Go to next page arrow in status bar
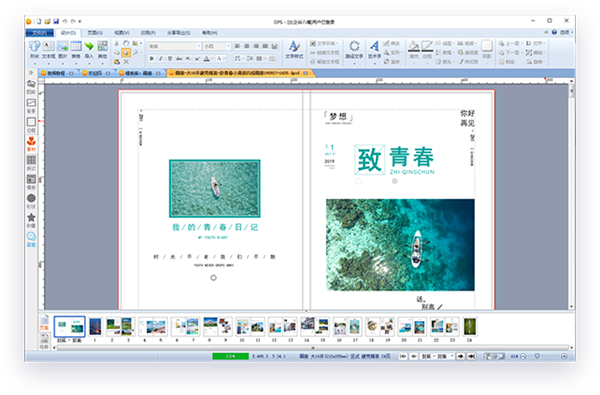The height and width of the screenshot is (395, 600). (461, 356)
